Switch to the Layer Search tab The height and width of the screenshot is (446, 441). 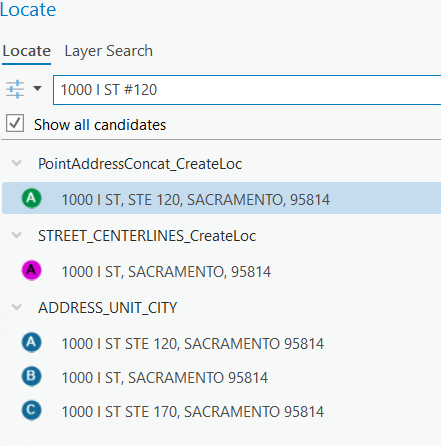click(x=108, y=51)
